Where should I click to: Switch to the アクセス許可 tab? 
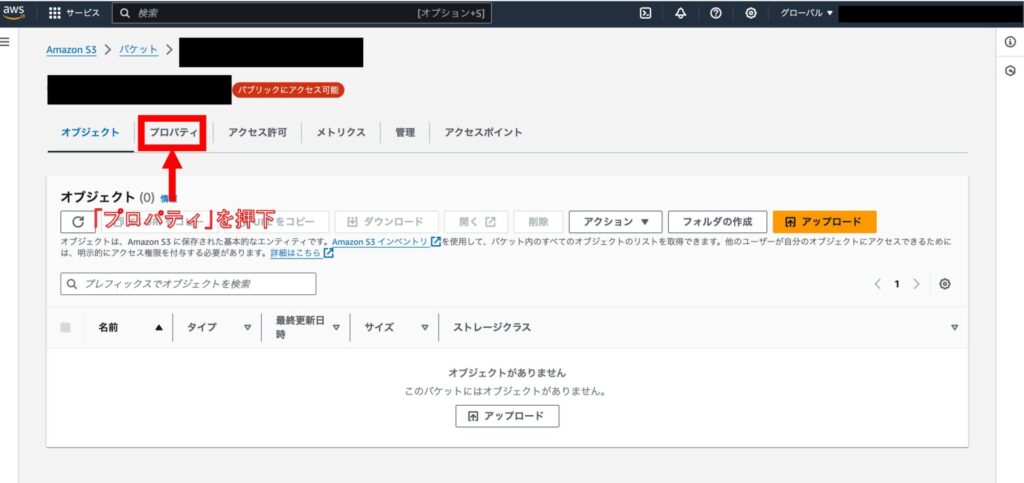[257, 132]
